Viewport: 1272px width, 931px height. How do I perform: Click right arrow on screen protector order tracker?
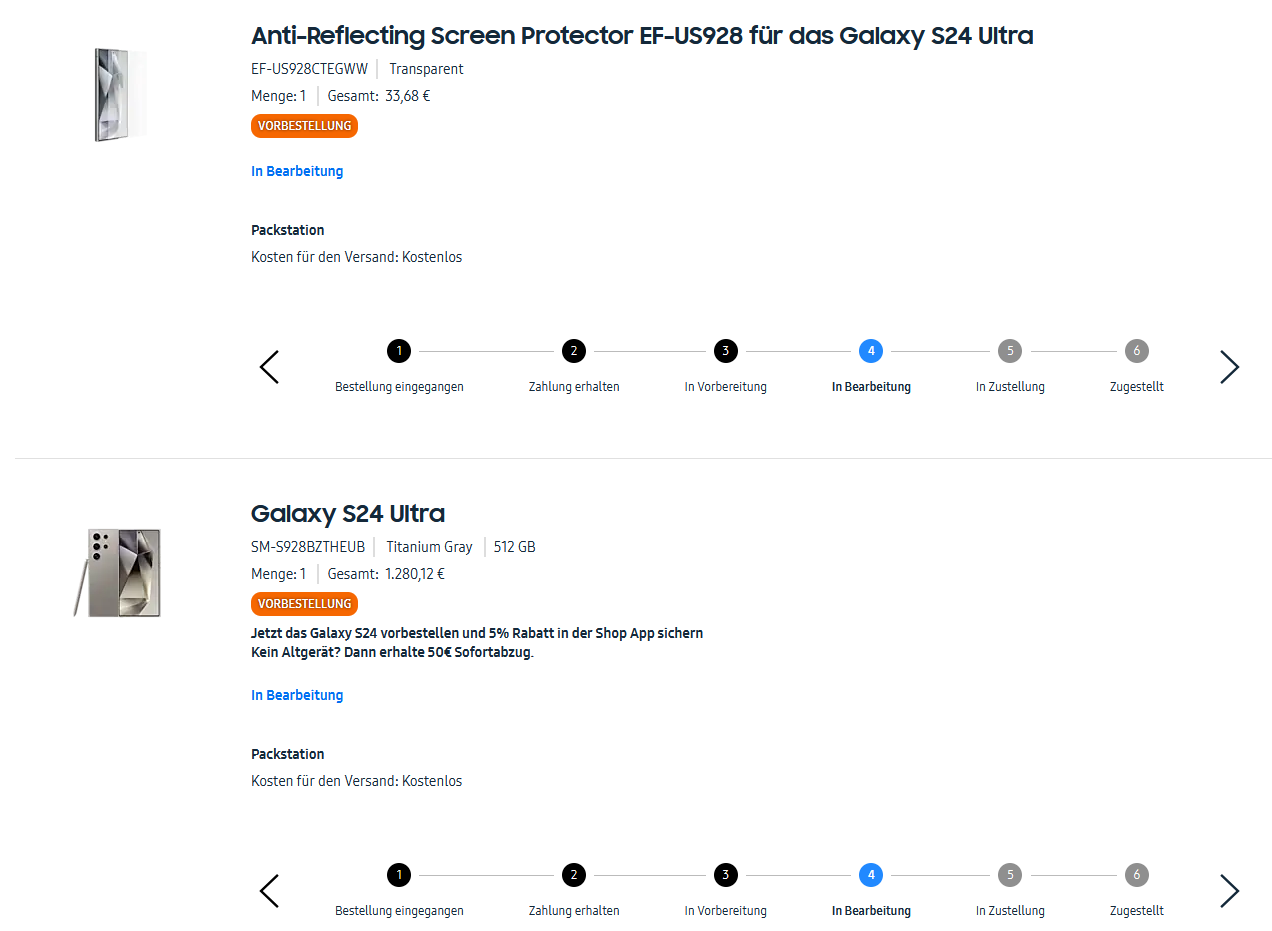click(1229, 367)
